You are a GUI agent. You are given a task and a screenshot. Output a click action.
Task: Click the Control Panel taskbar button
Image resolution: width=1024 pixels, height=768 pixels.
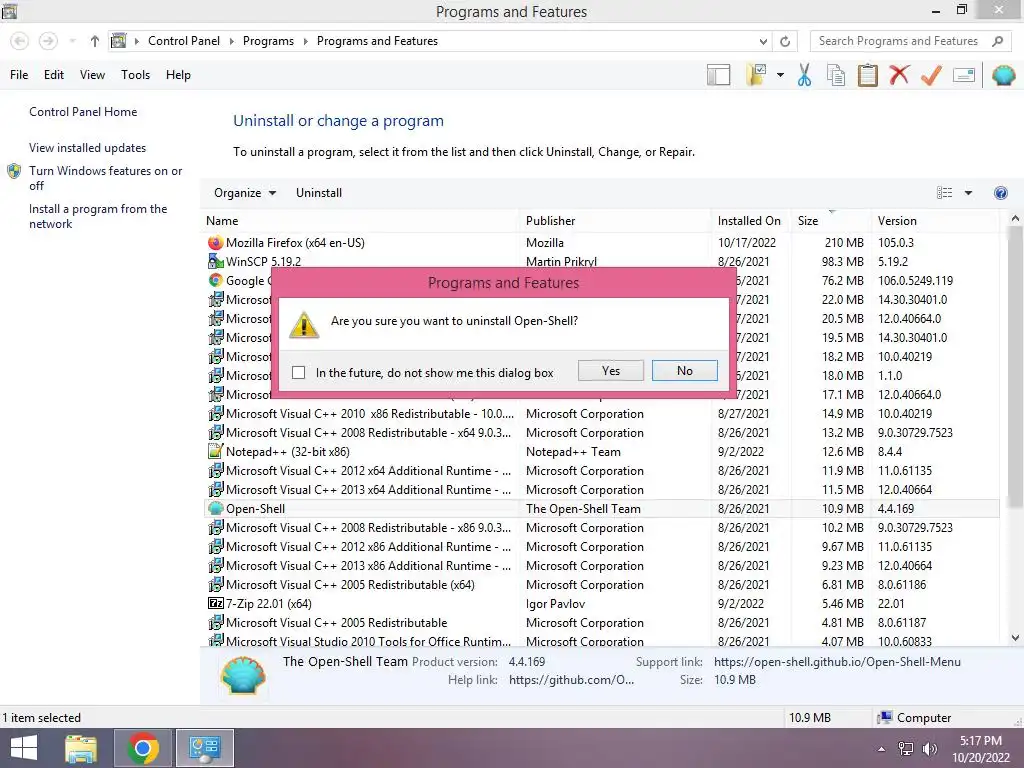[204, 748]
